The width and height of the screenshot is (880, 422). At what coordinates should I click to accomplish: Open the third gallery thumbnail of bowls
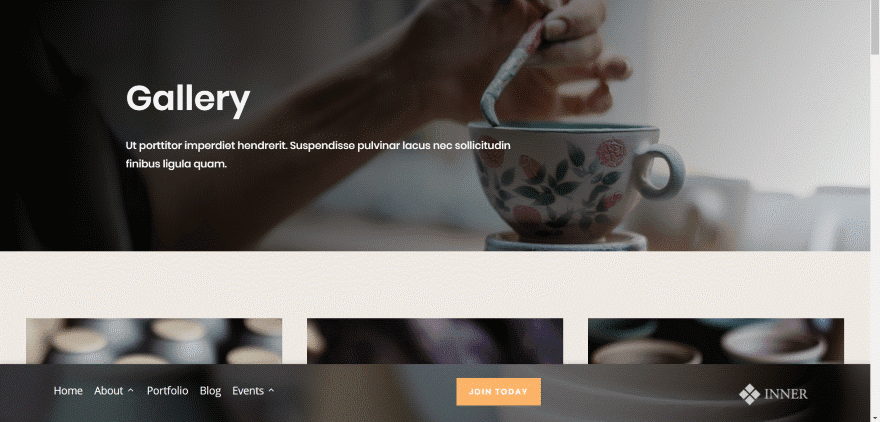[716, 341]
